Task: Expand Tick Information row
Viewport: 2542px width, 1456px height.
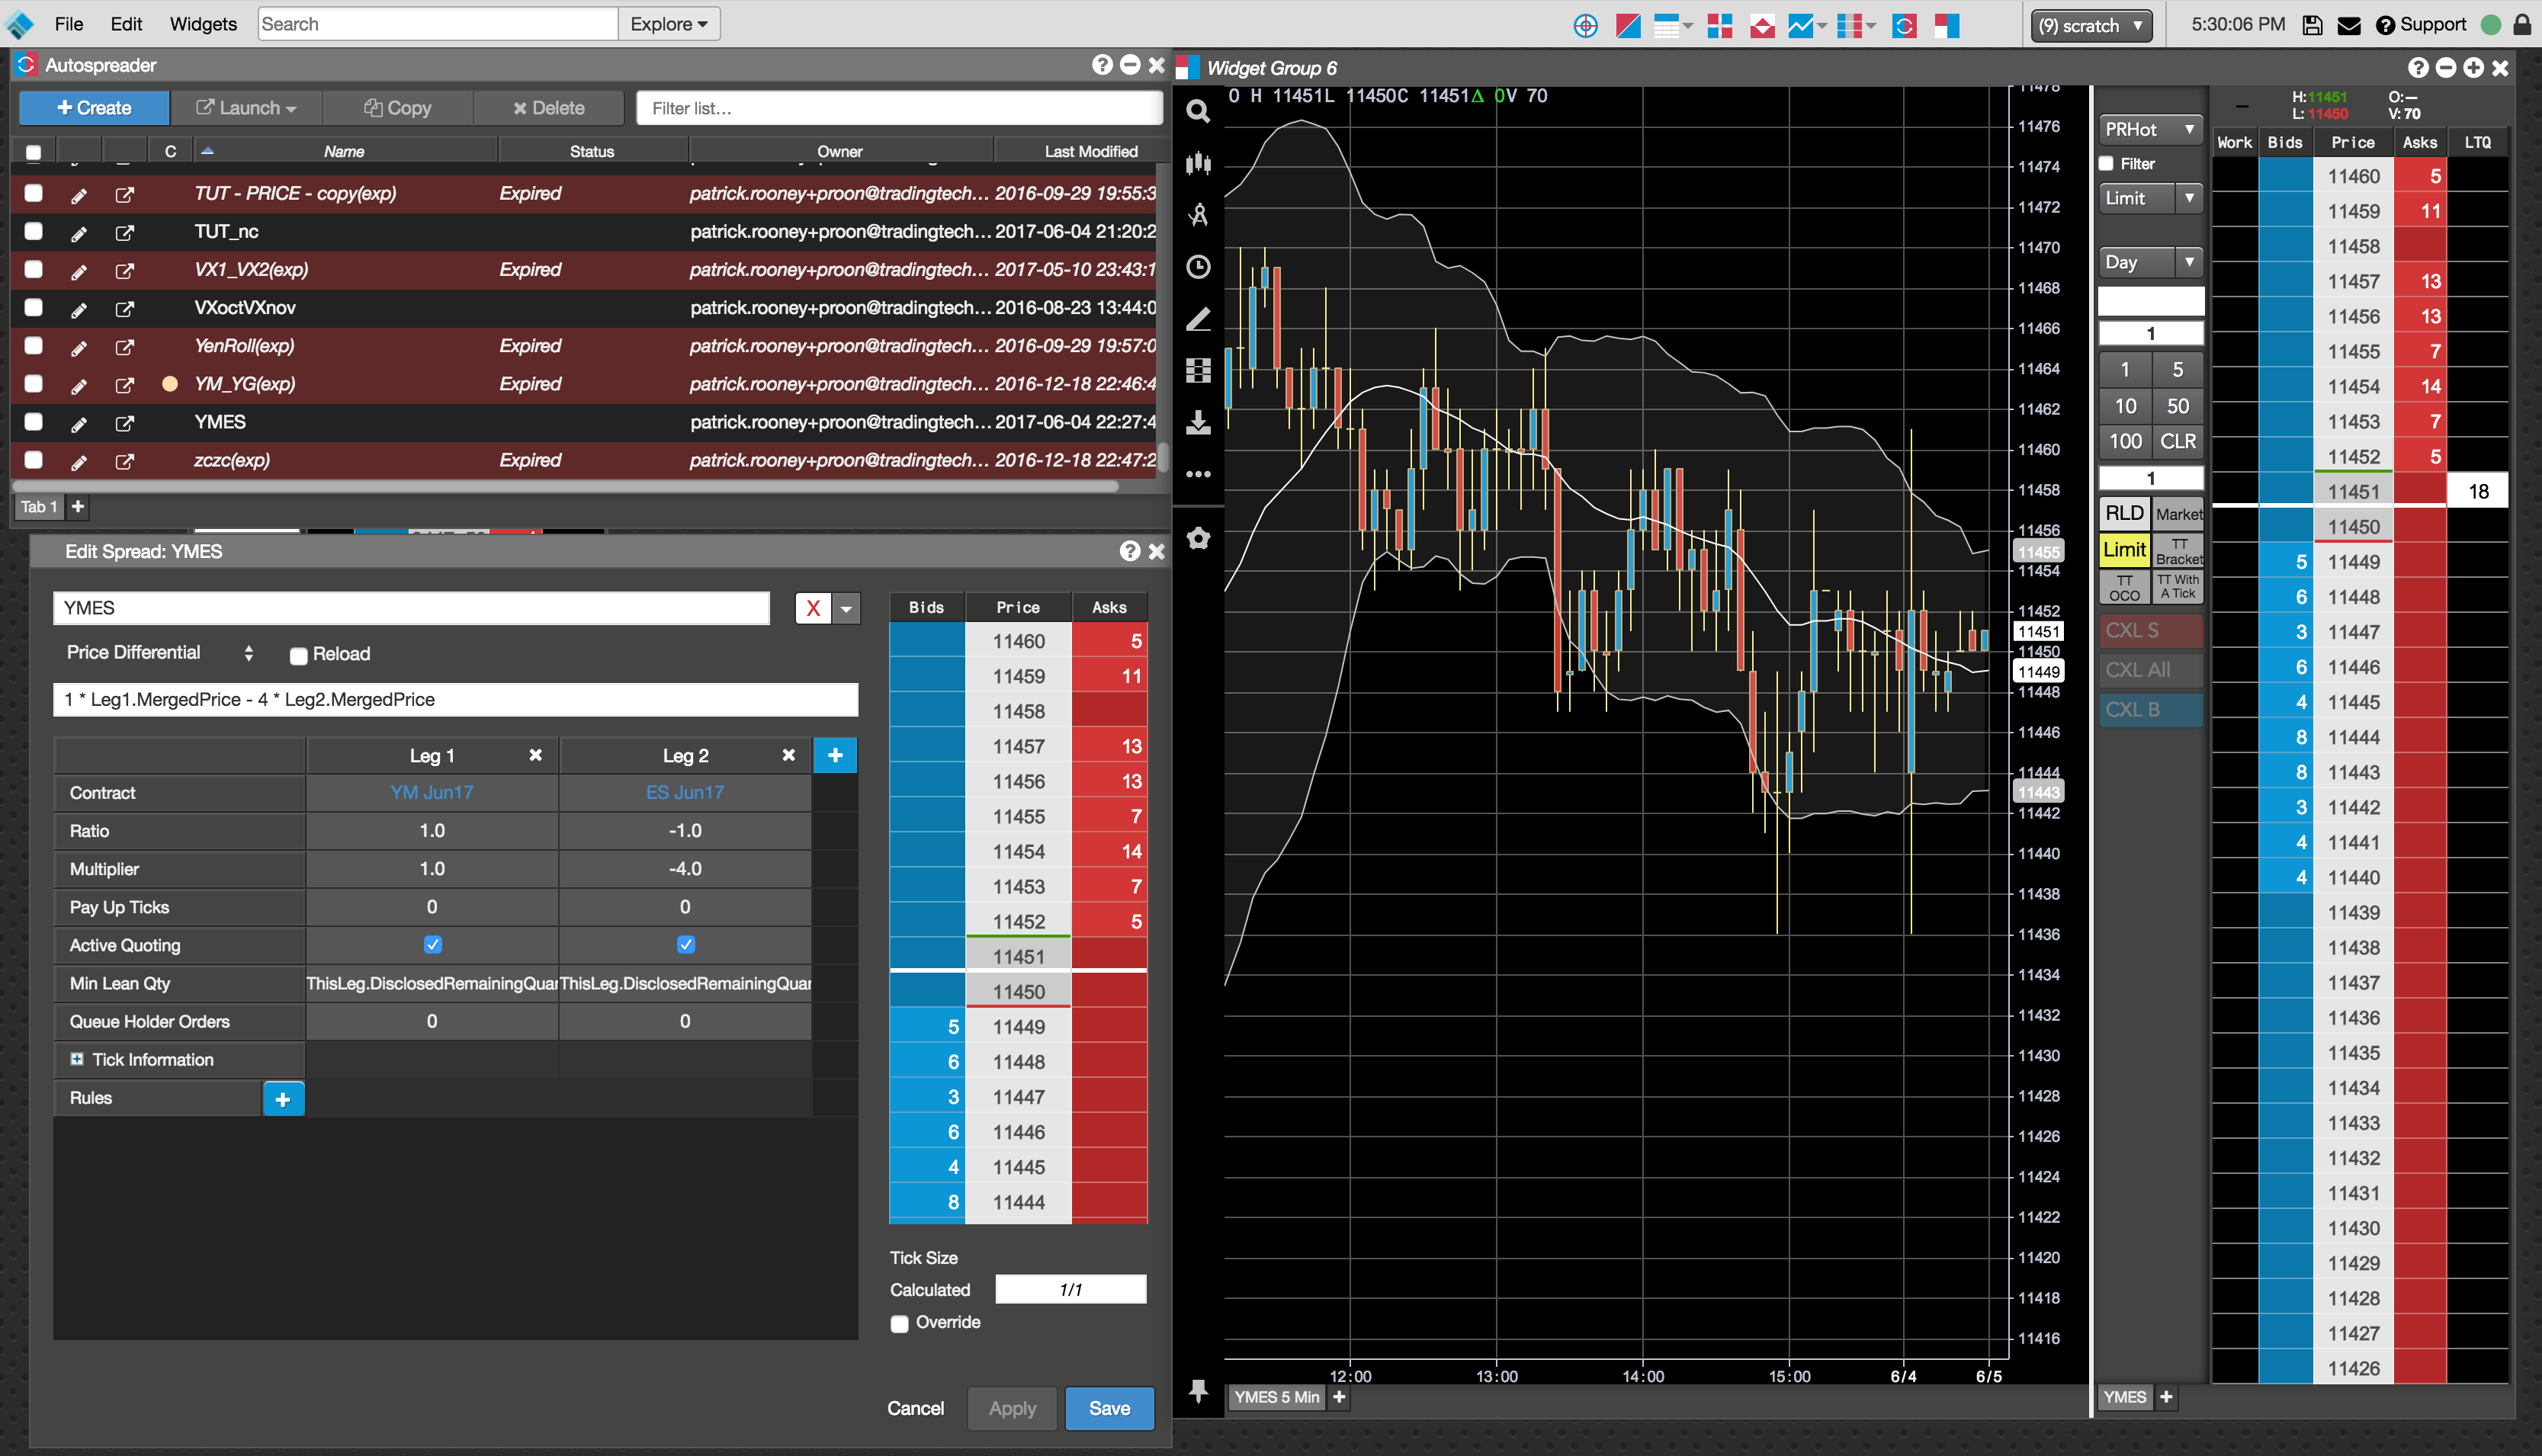Action: pyautogui.click(x=77, y=1059)
